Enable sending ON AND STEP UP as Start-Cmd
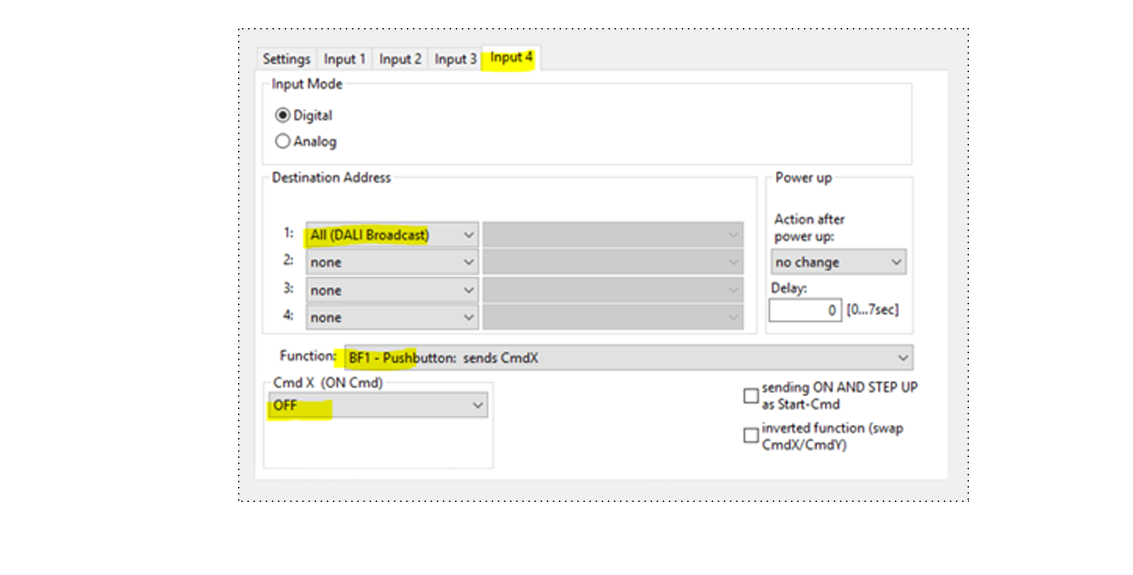 pos(751,396)
